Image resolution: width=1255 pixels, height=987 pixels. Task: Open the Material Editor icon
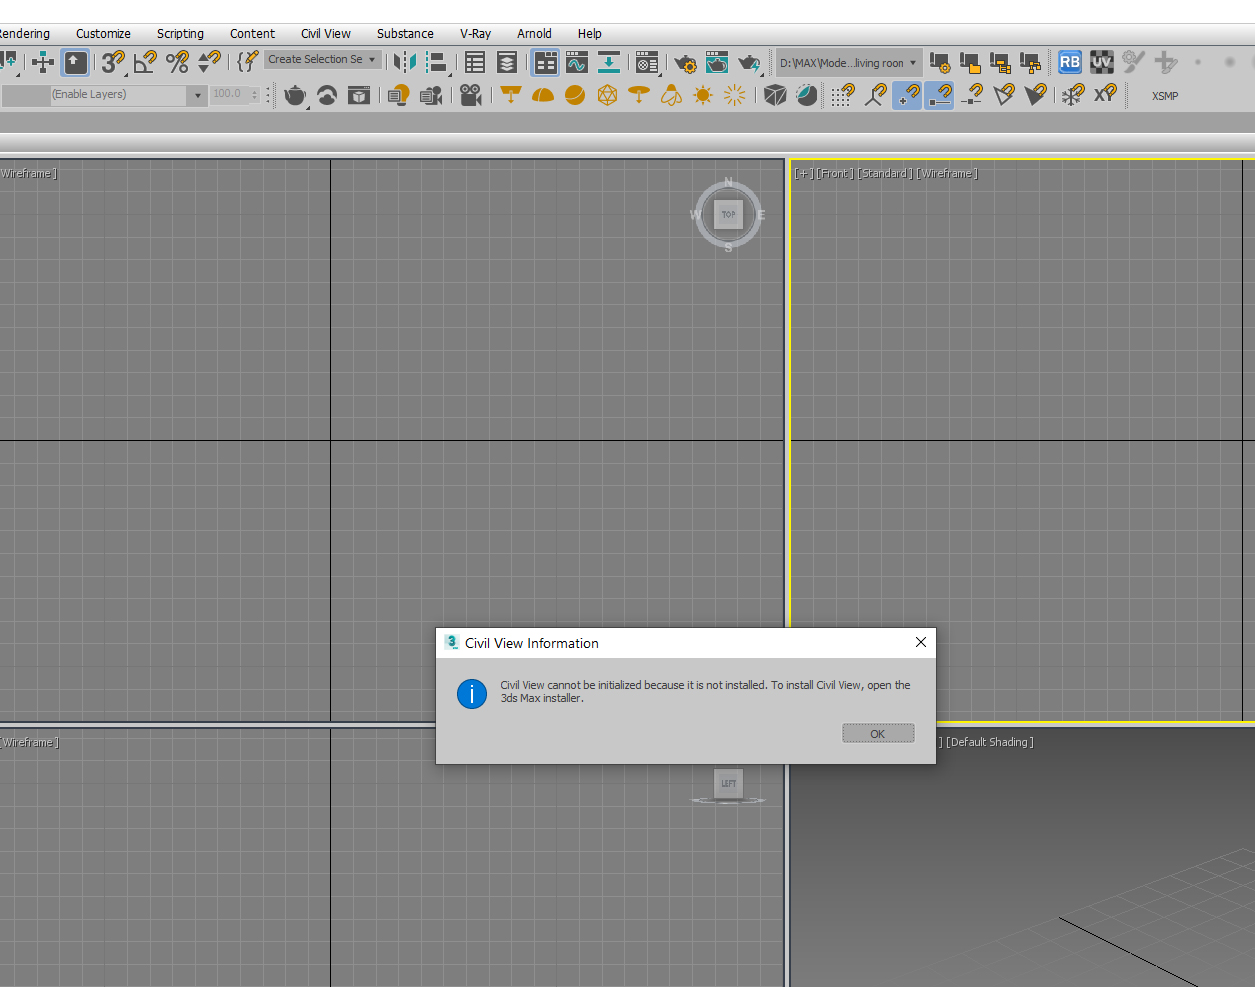pos(647,63)
